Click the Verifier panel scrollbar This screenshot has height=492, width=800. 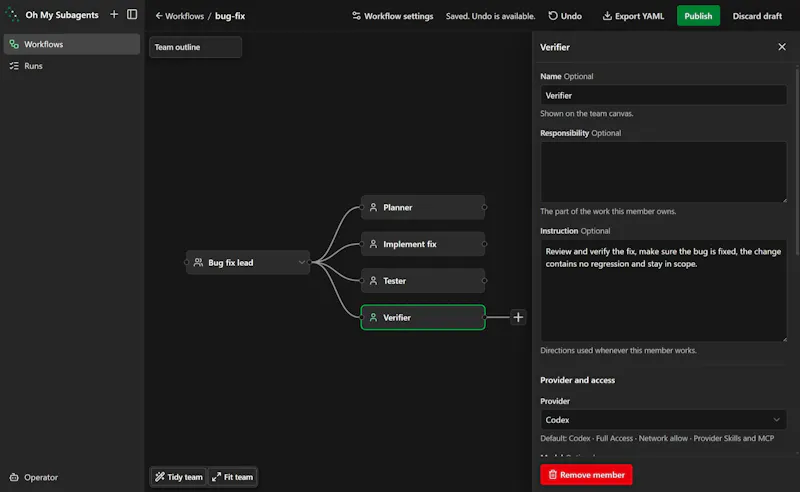click(x=797, y=161)
